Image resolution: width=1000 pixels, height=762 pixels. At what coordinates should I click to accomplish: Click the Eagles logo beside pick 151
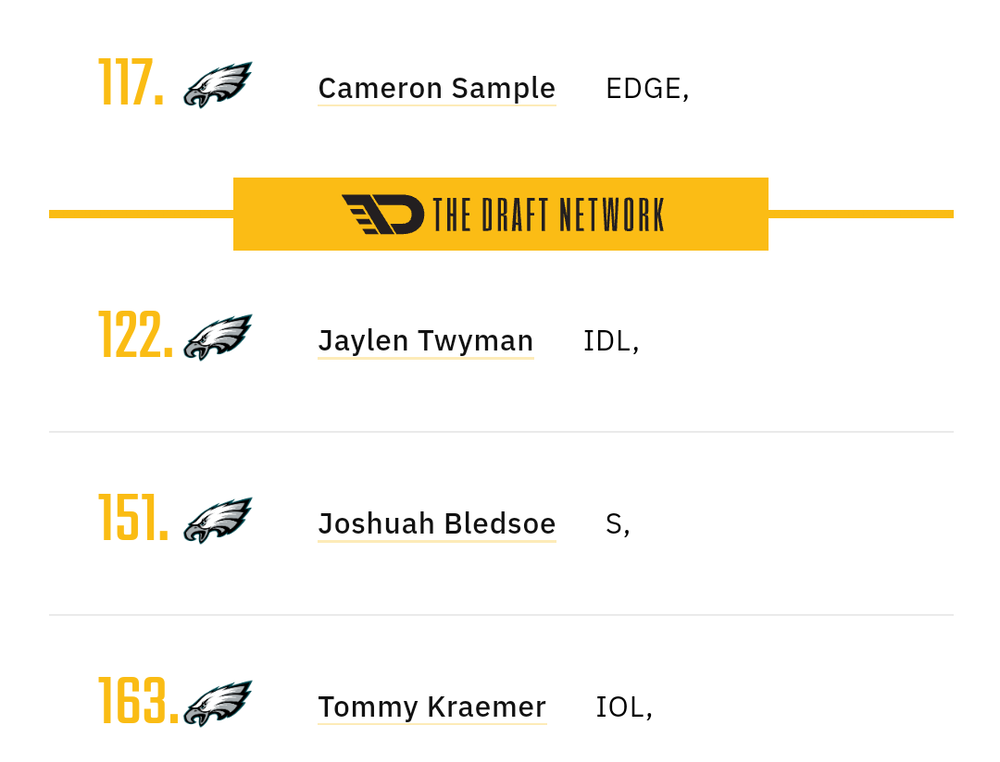pyautogui.click(x=217, y=521)
